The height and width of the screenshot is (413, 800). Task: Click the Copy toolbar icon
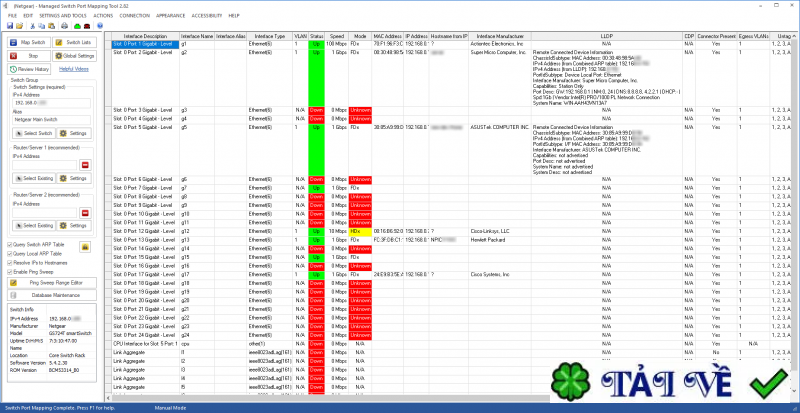[x=41, y=26]
